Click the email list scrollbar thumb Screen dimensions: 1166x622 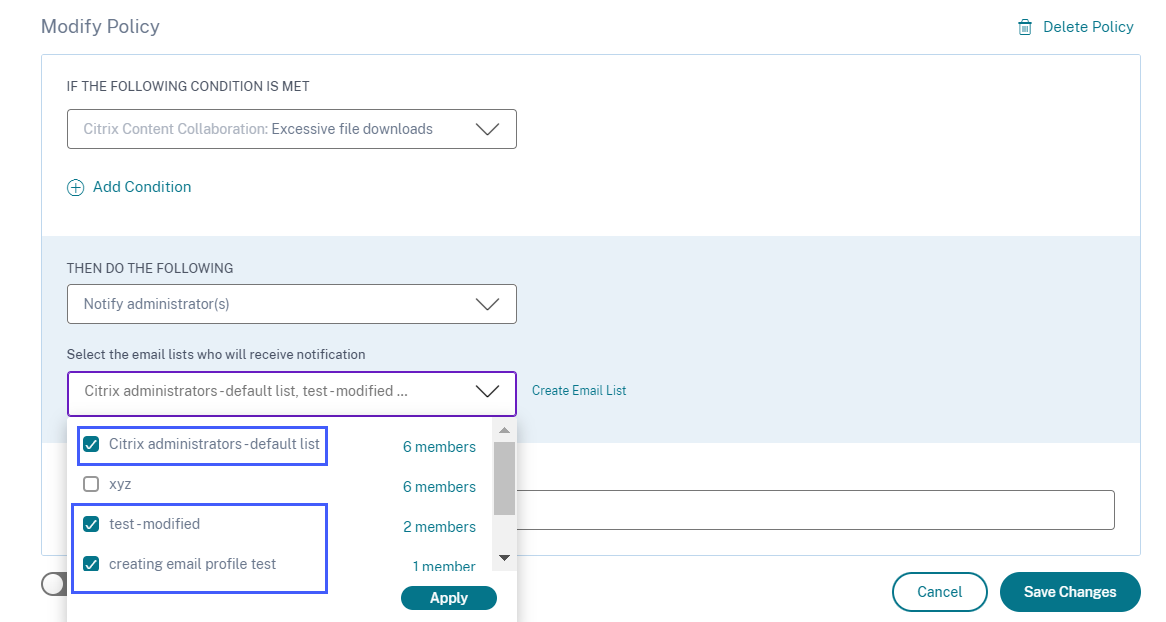point(504,478)
